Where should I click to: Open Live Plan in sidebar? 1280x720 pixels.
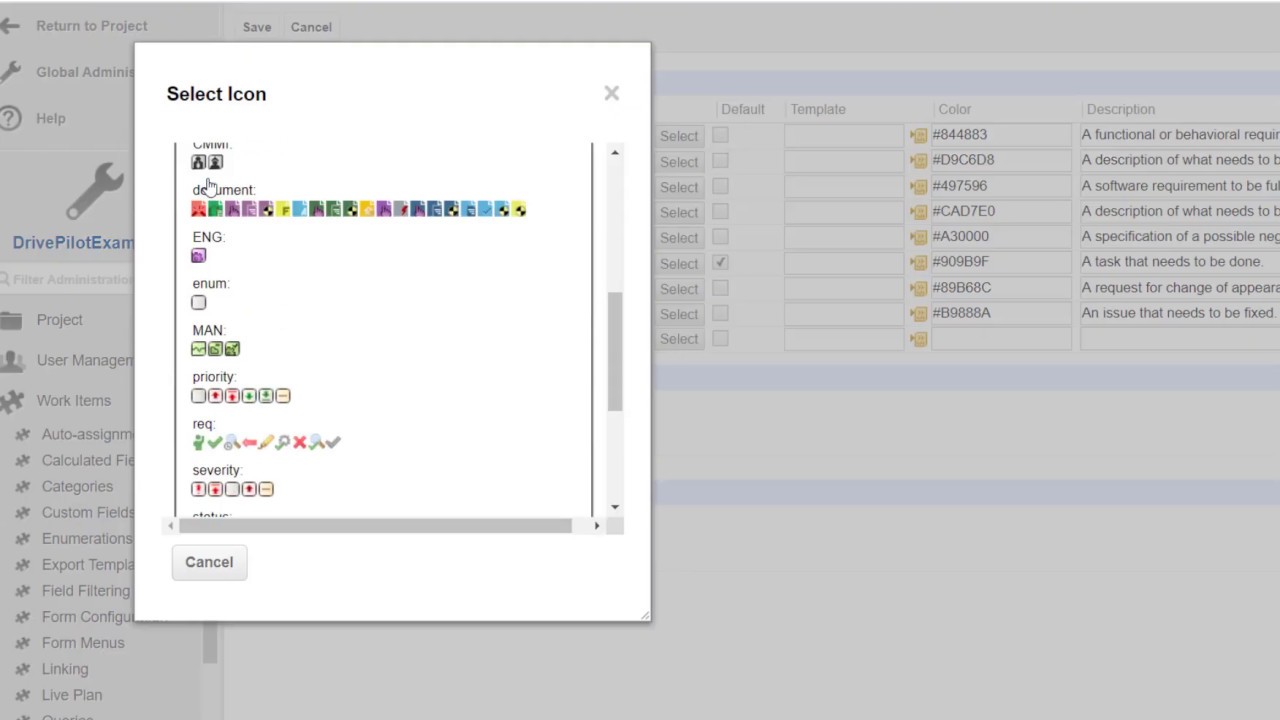click(72, 695)
